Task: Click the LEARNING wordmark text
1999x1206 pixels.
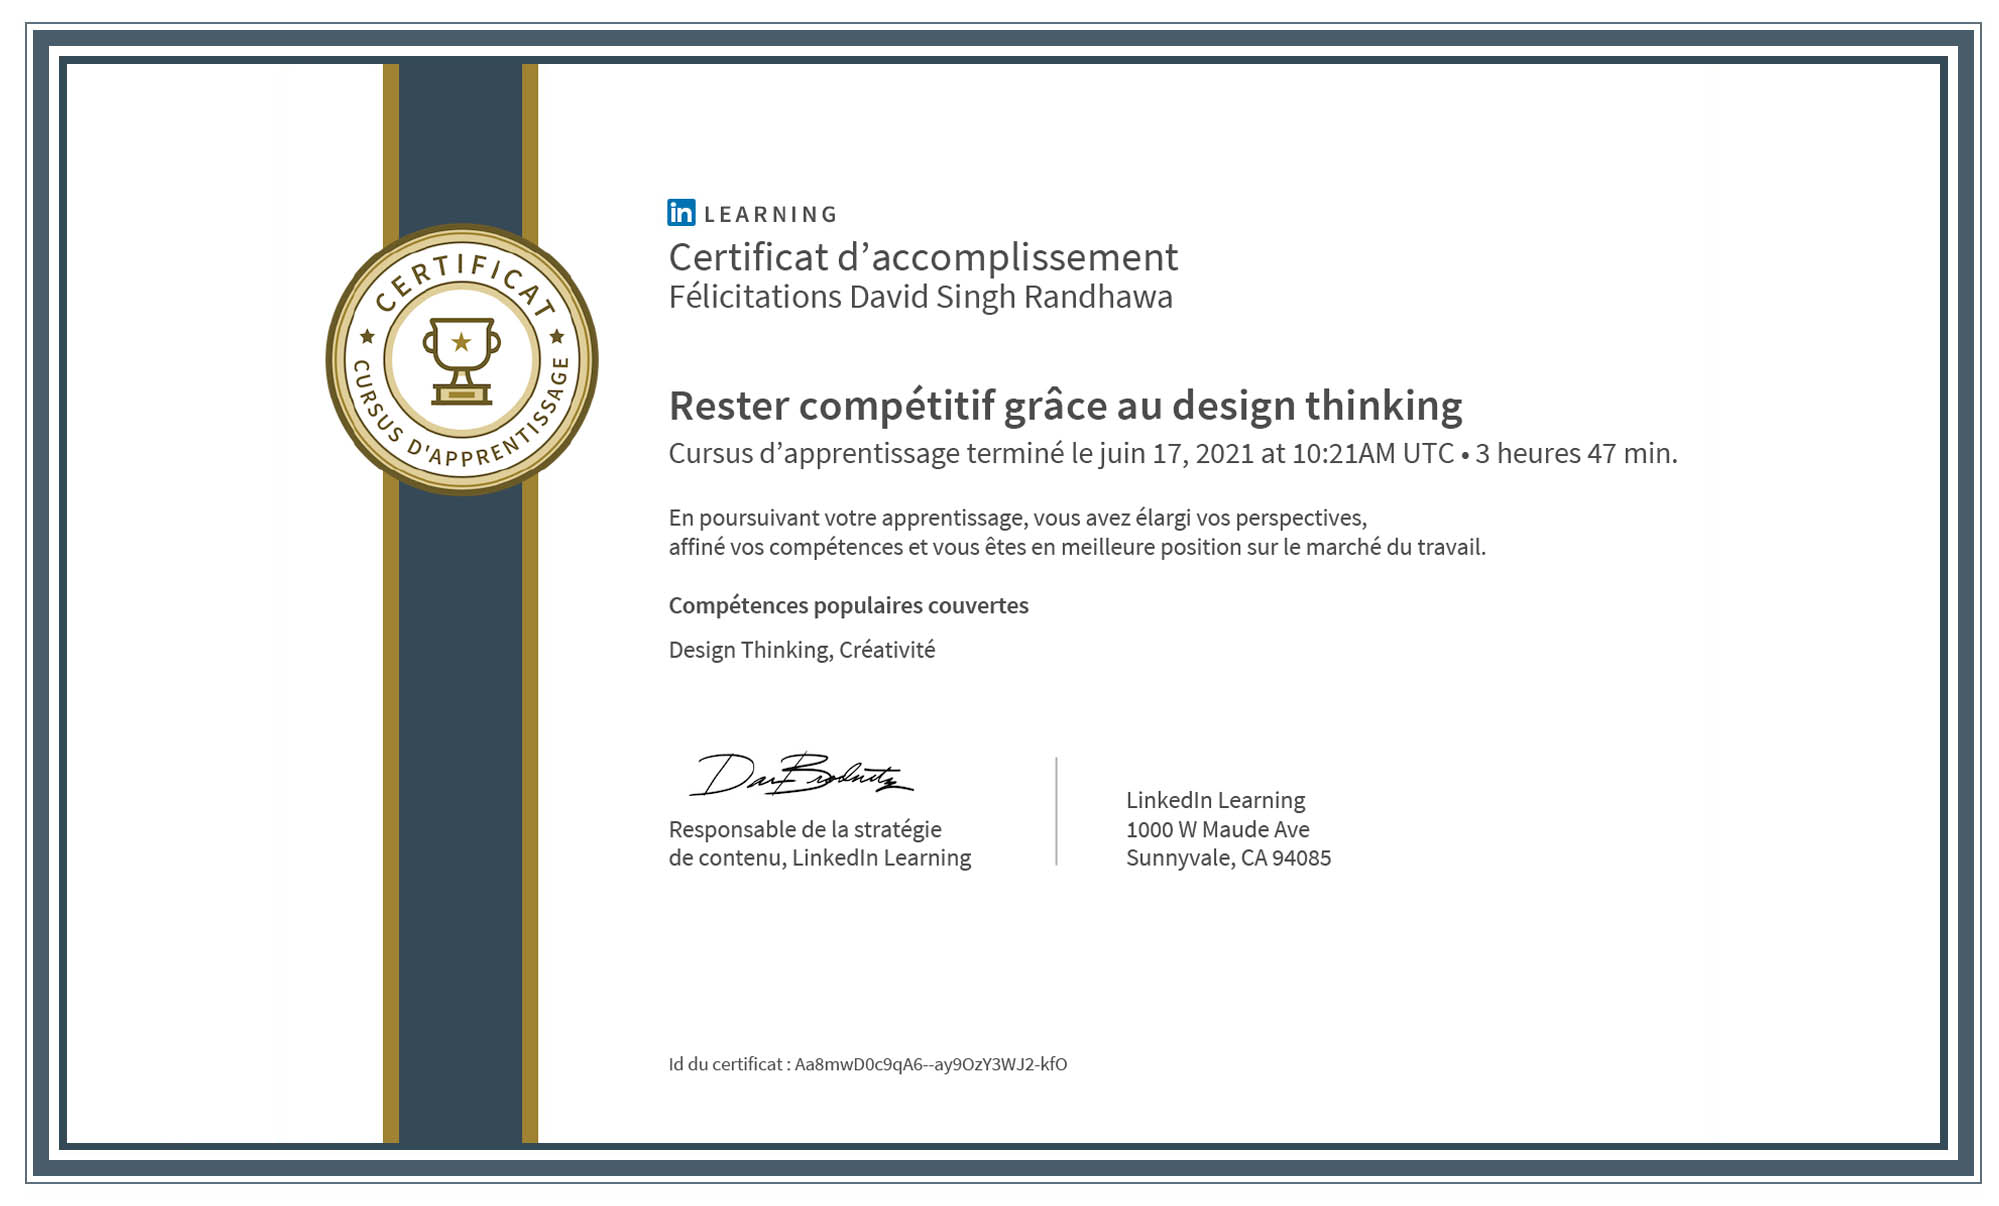Action: (770, 214)
